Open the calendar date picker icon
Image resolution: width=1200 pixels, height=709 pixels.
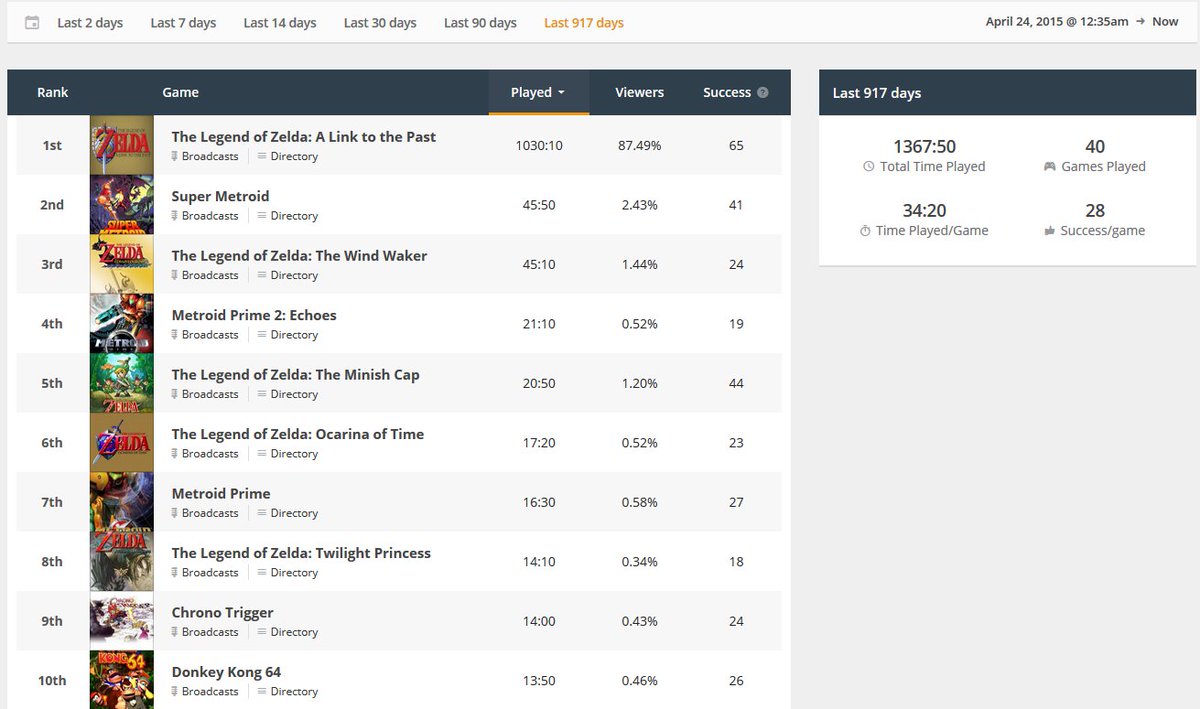click(x=32, y=22)
